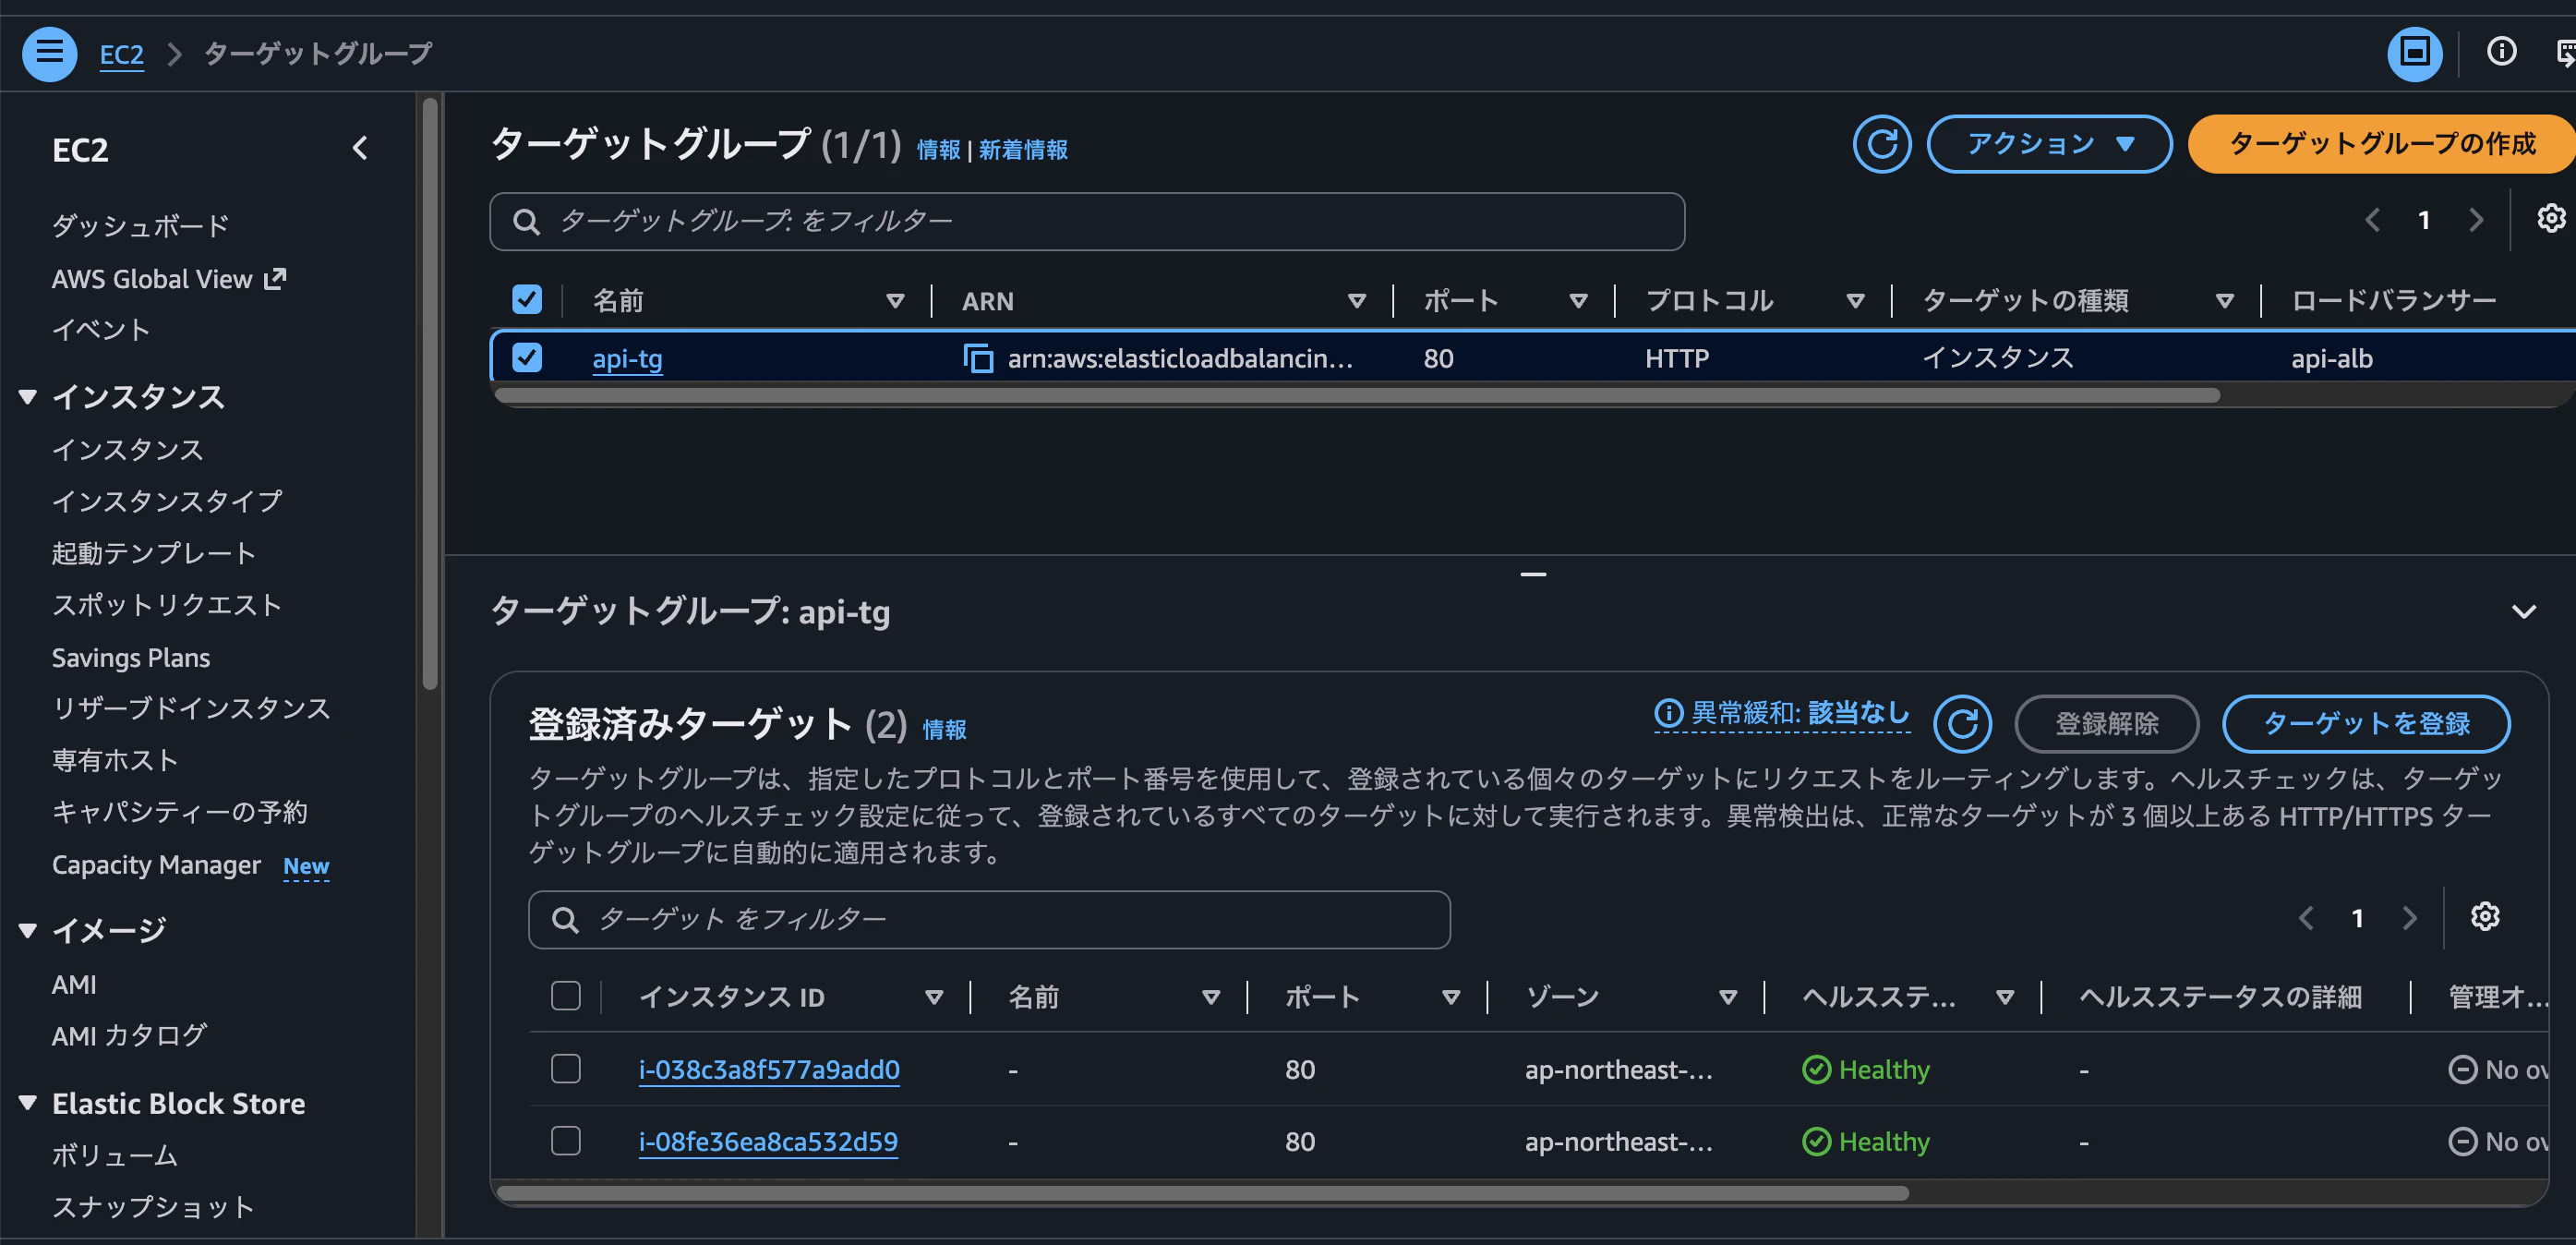Open イベント in sidebar
2576x1245 pixels.
[101, 330]
